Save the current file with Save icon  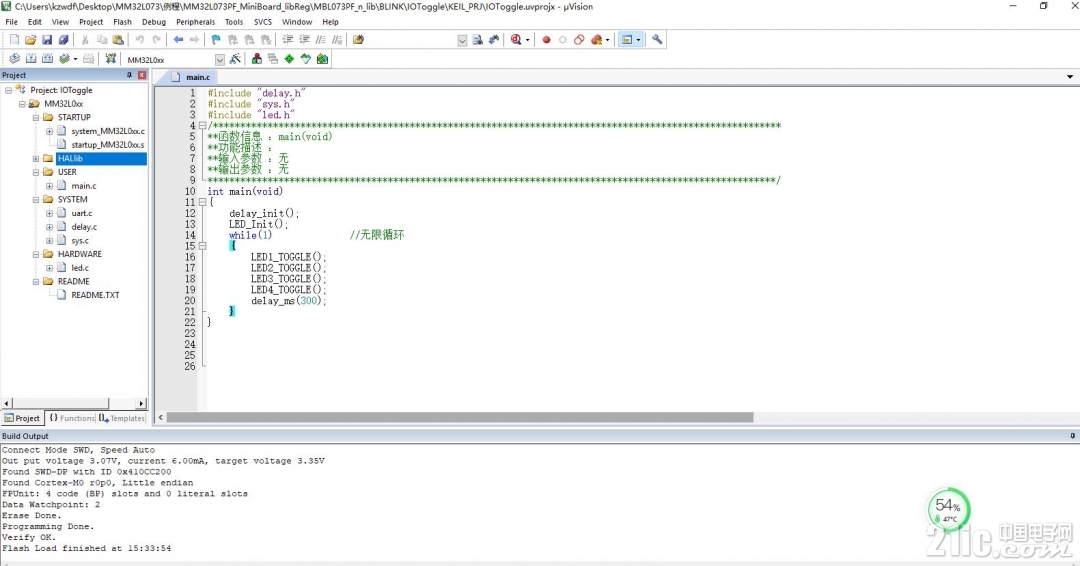[x=47, y=40]
